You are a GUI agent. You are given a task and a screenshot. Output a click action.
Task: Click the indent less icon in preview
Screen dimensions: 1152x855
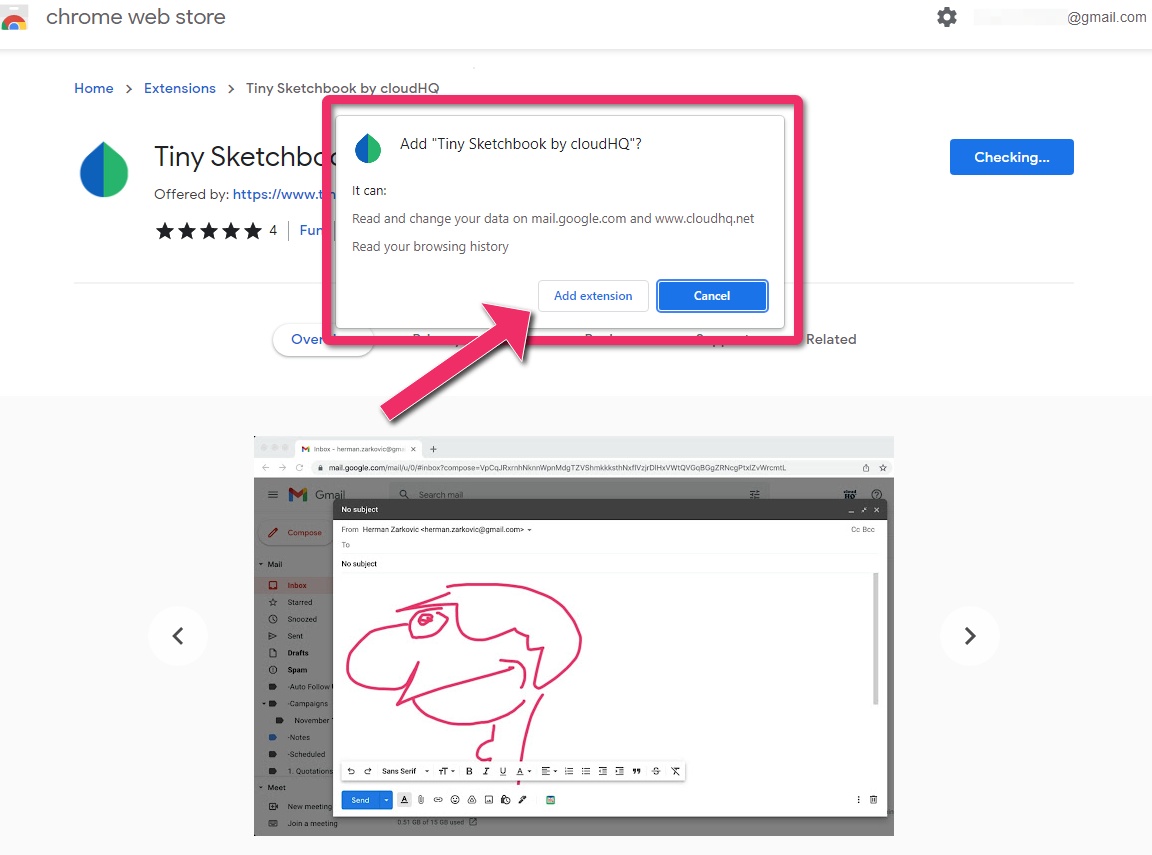pyautogui.click(x=602, y=771)
